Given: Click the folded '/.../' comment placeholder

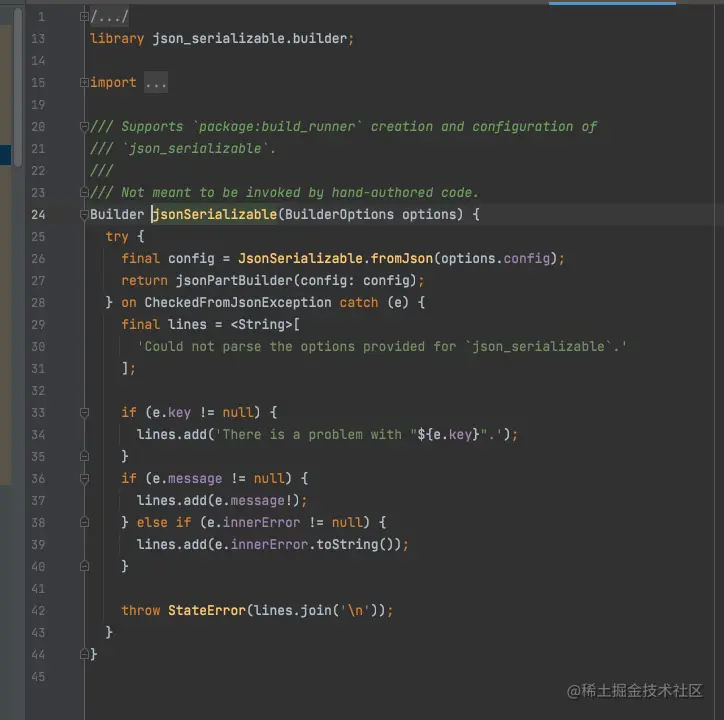Looking at the screenshot, I should [109, 17].
